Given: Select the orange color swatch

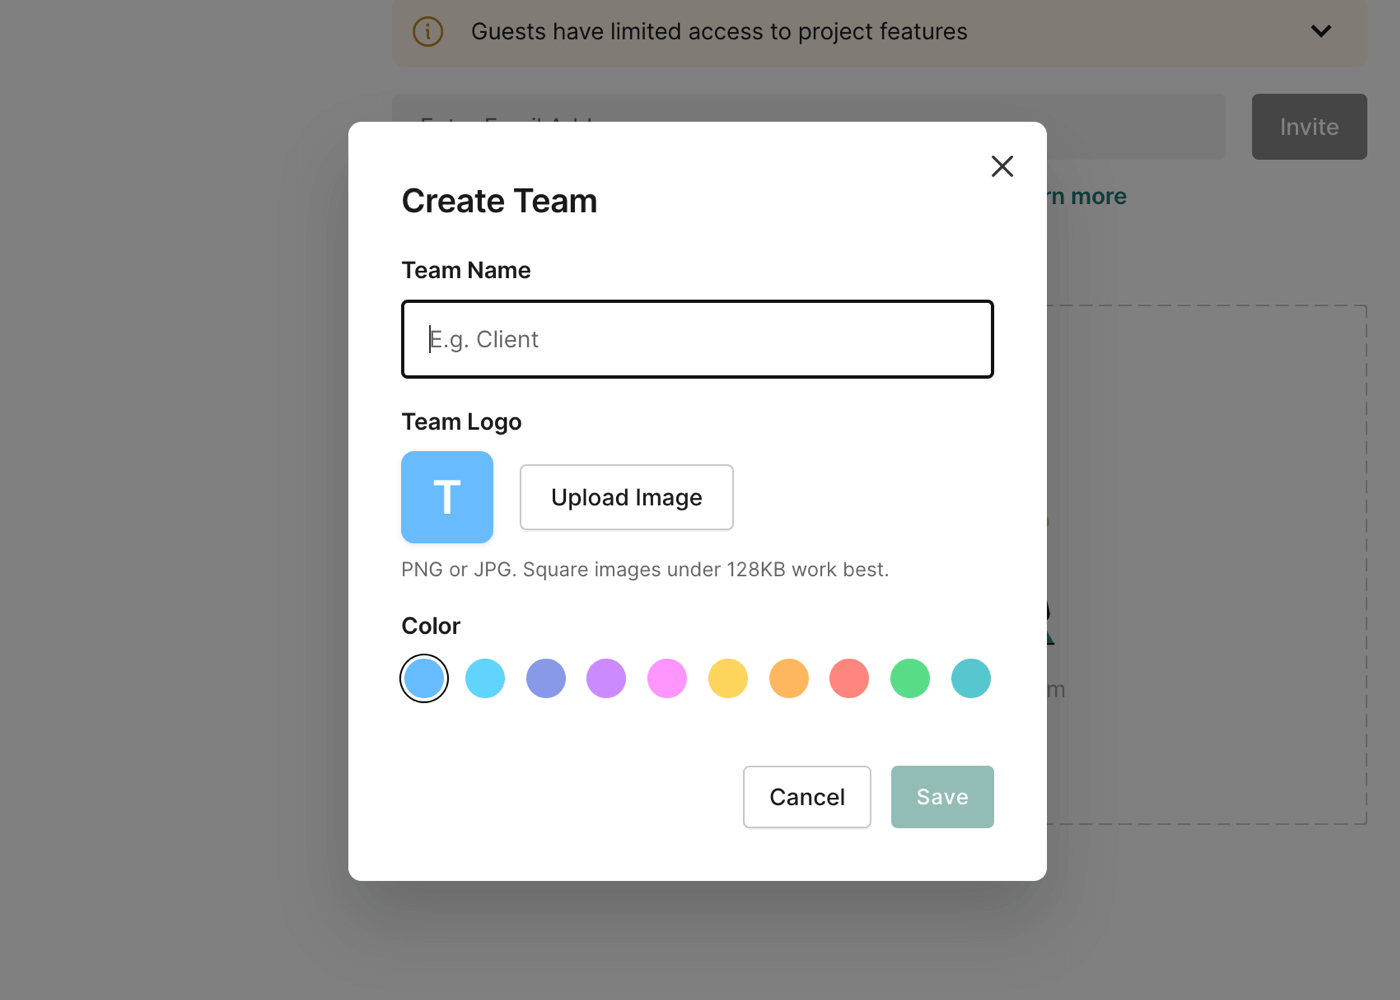Looking at the screenshot, I should (789, 679).
